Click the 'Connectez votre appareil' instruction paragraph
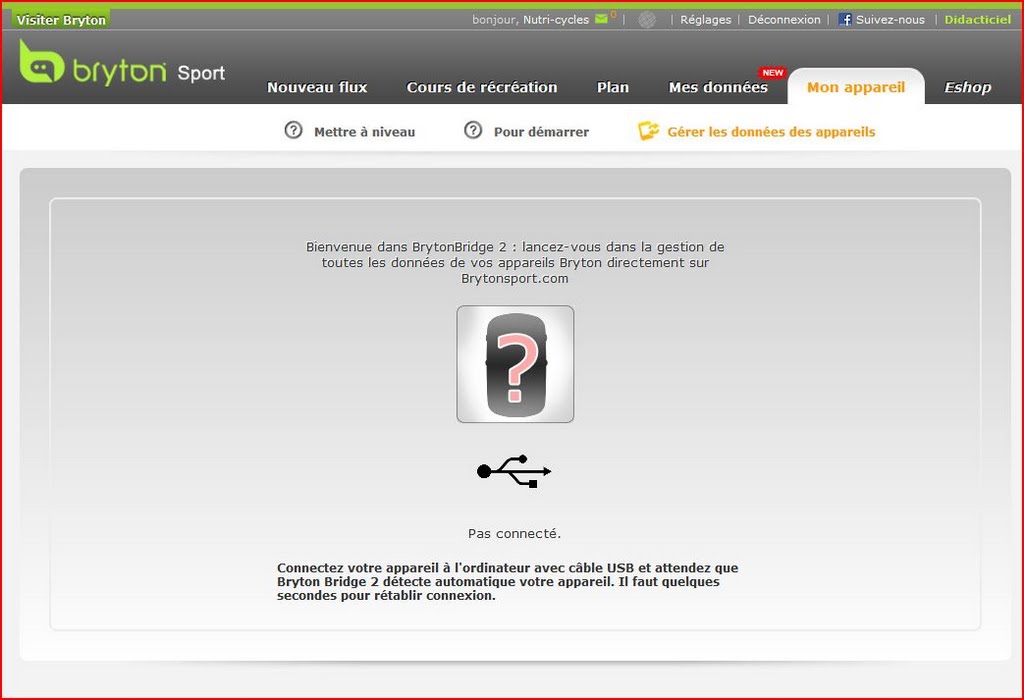Viewport: 1024px width, 700px height. click(x=507, y=582)
